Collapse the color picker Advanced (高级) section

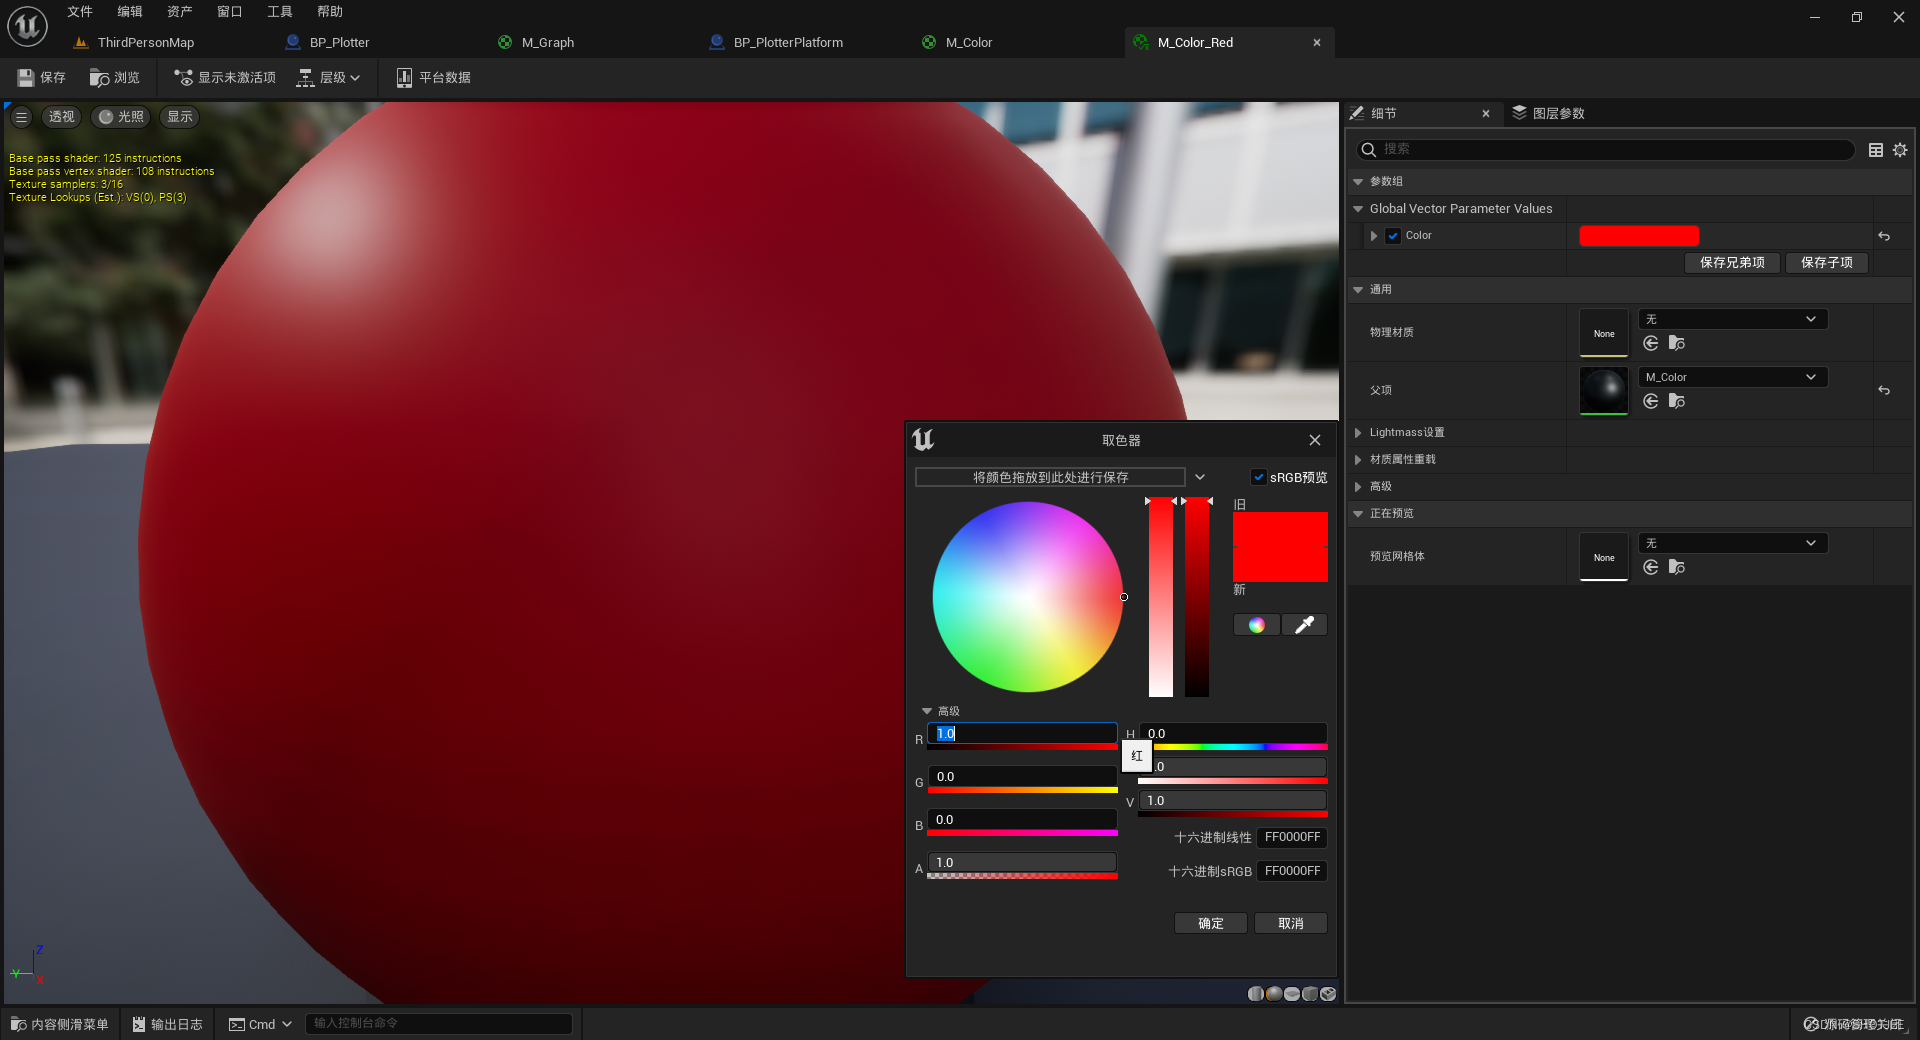tap(927, 711)
